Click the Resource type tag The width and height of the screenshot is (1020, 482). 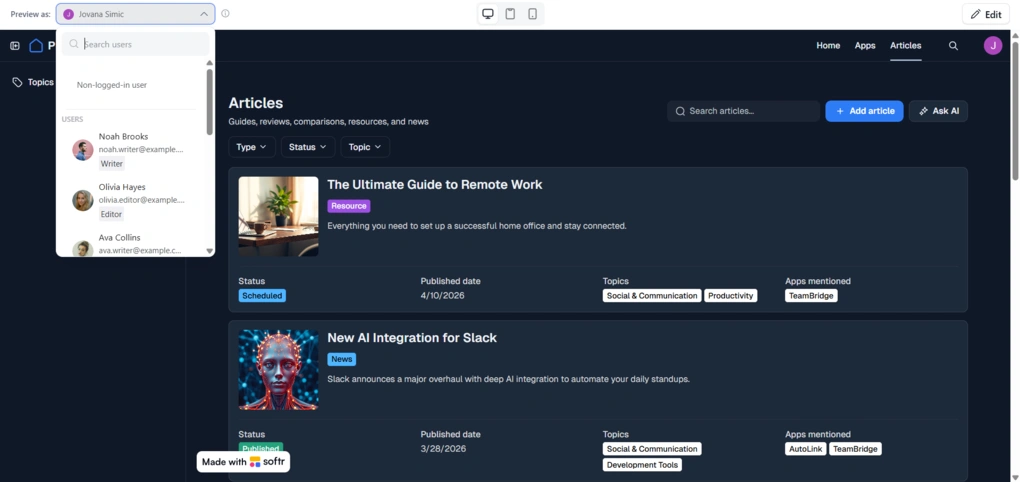pos(349,206)
